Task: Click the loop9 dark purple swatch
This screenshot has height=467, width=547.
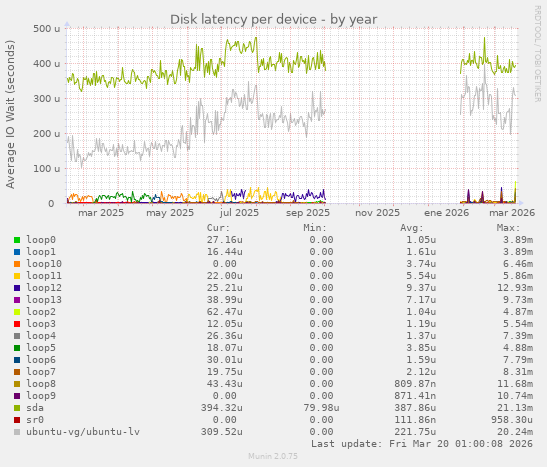Action: pos(17,396)
